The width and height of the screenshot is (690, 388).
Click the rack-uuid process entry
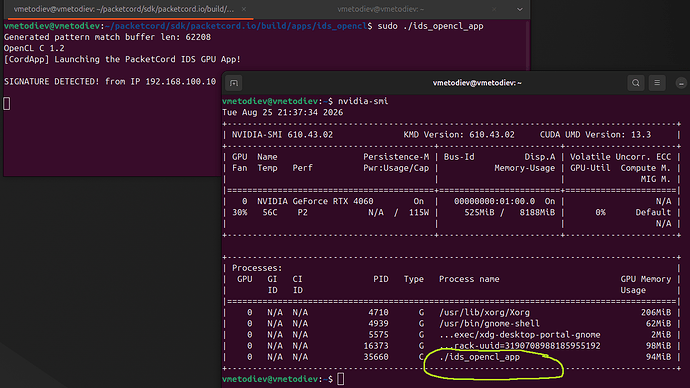(519, 346)
